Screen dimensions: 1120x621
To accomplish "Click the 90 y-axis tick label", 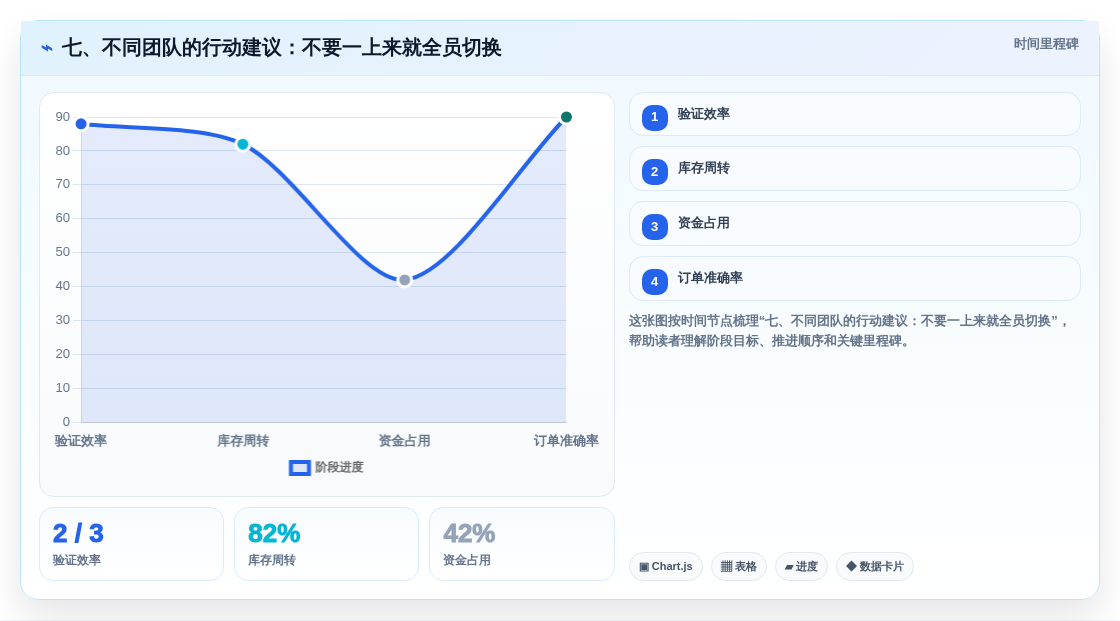I will (63, 117).
